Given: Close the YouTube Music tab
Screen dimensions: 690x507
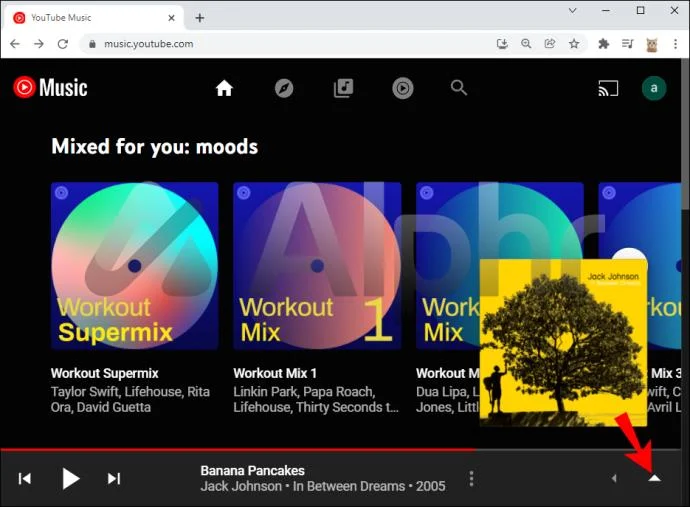Looking at the screenshot, I should coord(172,18).
